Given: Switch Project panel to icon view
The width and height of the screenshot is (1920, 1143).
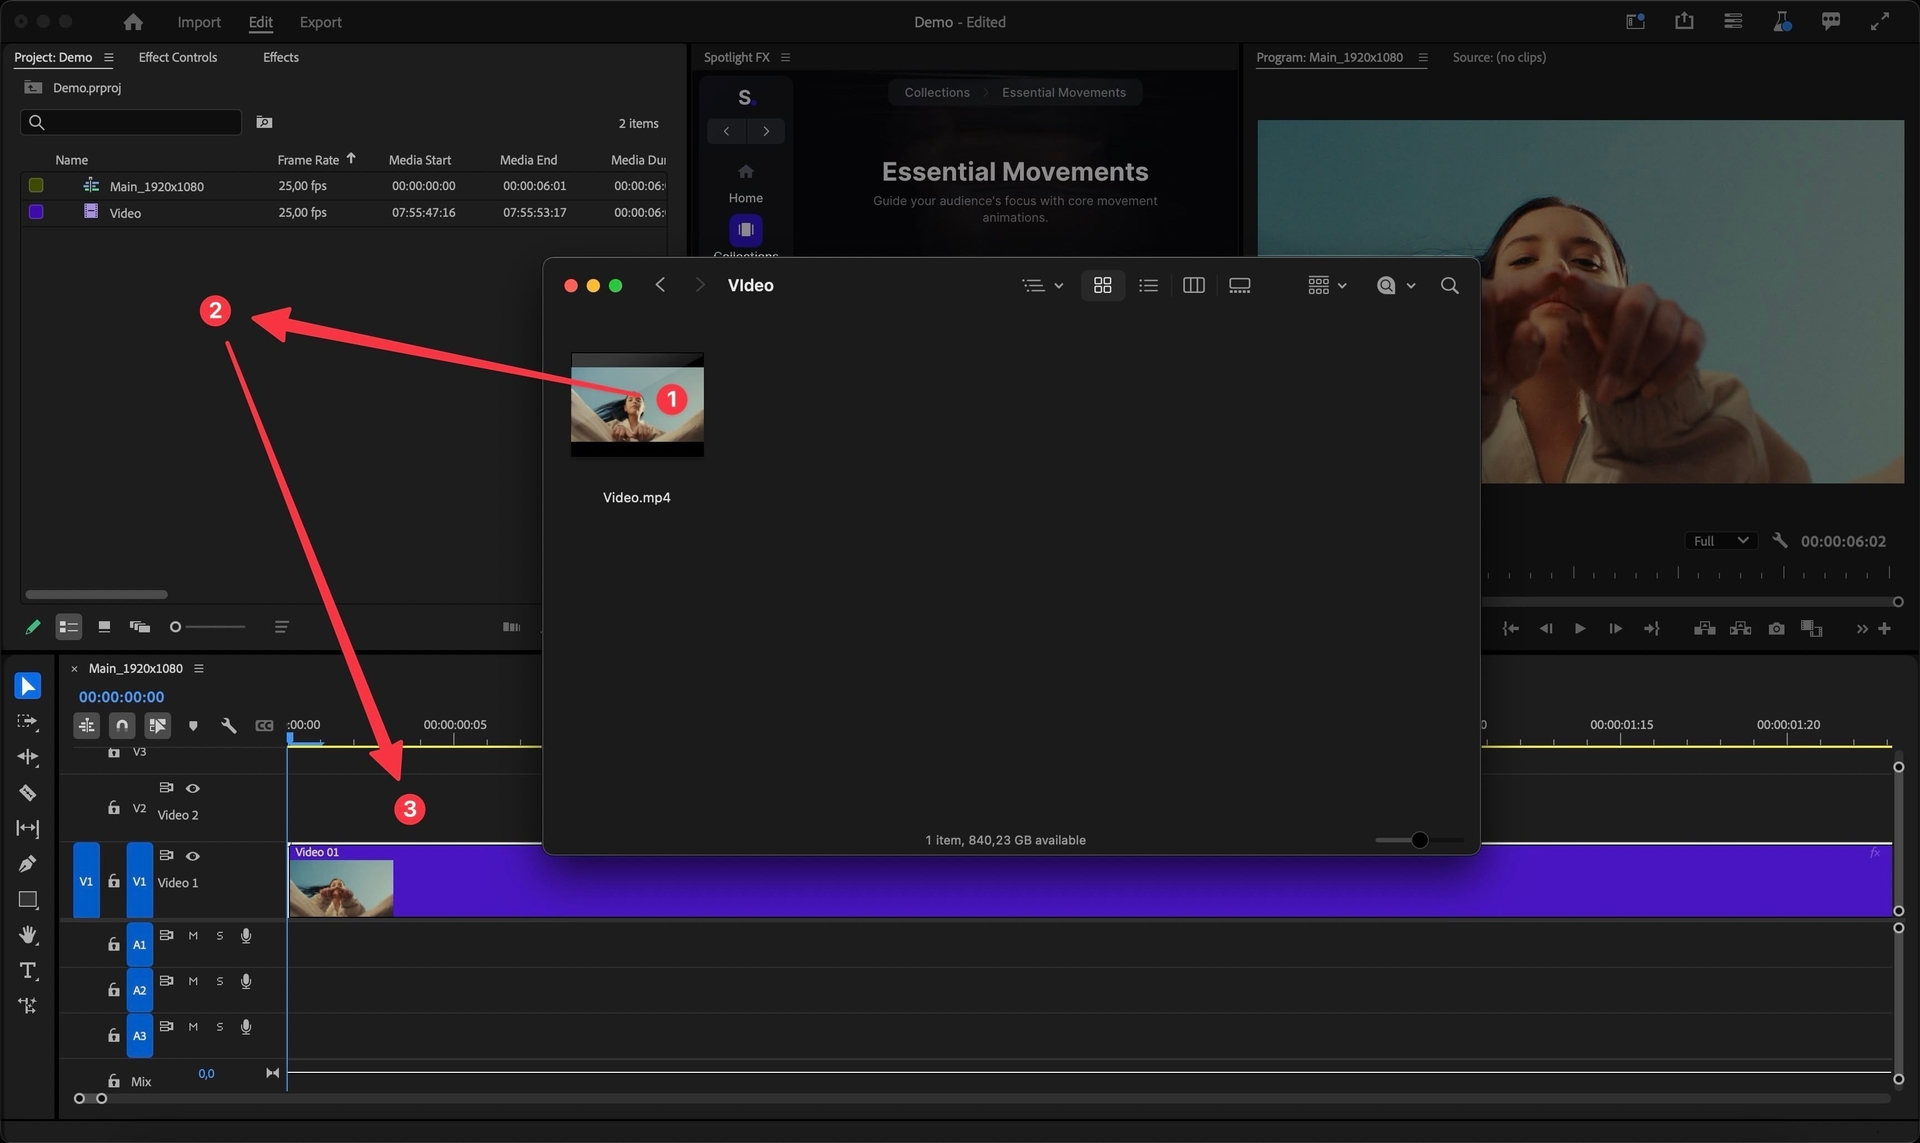Looking at the screenshot, I should [104, 627].
